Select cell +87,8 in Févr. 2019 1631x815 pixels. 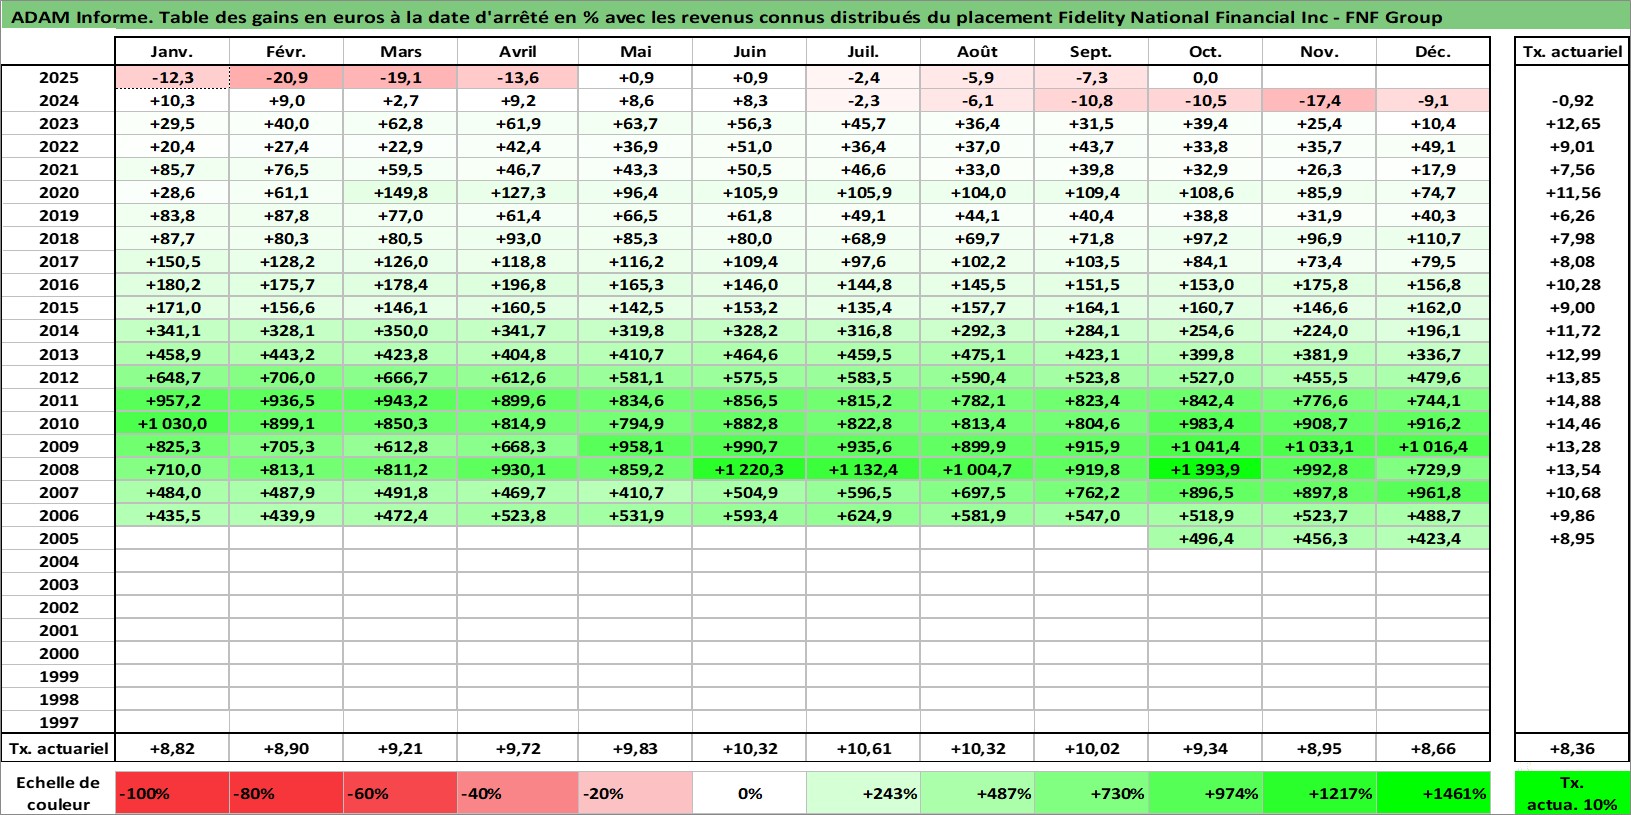coord(286,215)
